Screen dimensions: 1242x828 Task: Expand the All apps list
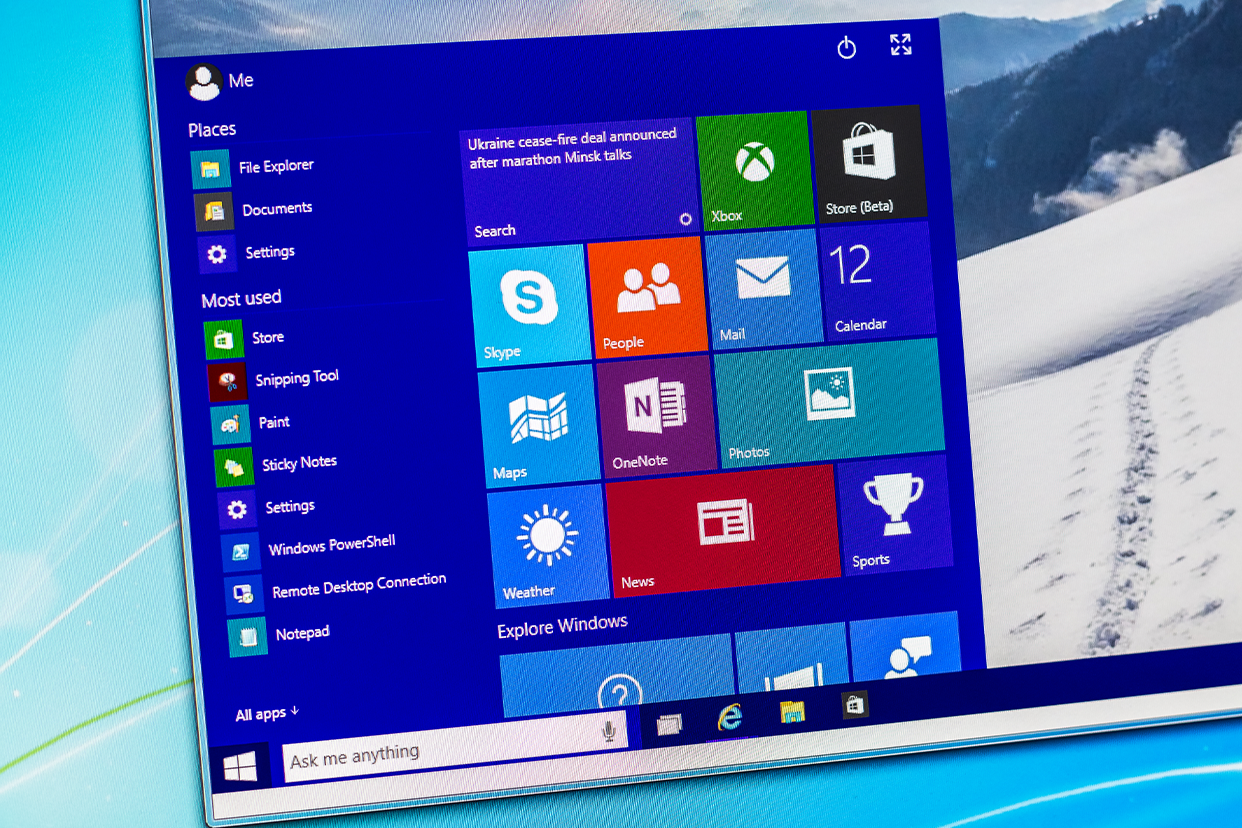[x=267, y=714]
